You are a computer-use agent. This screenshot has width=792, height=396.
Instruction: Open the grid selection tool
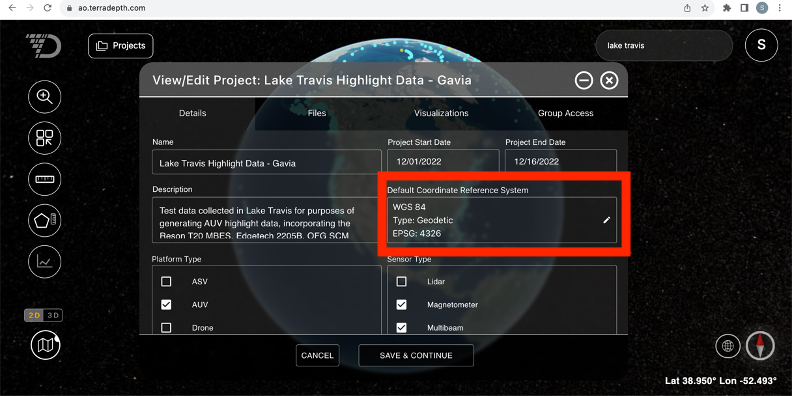click(44, 138)
